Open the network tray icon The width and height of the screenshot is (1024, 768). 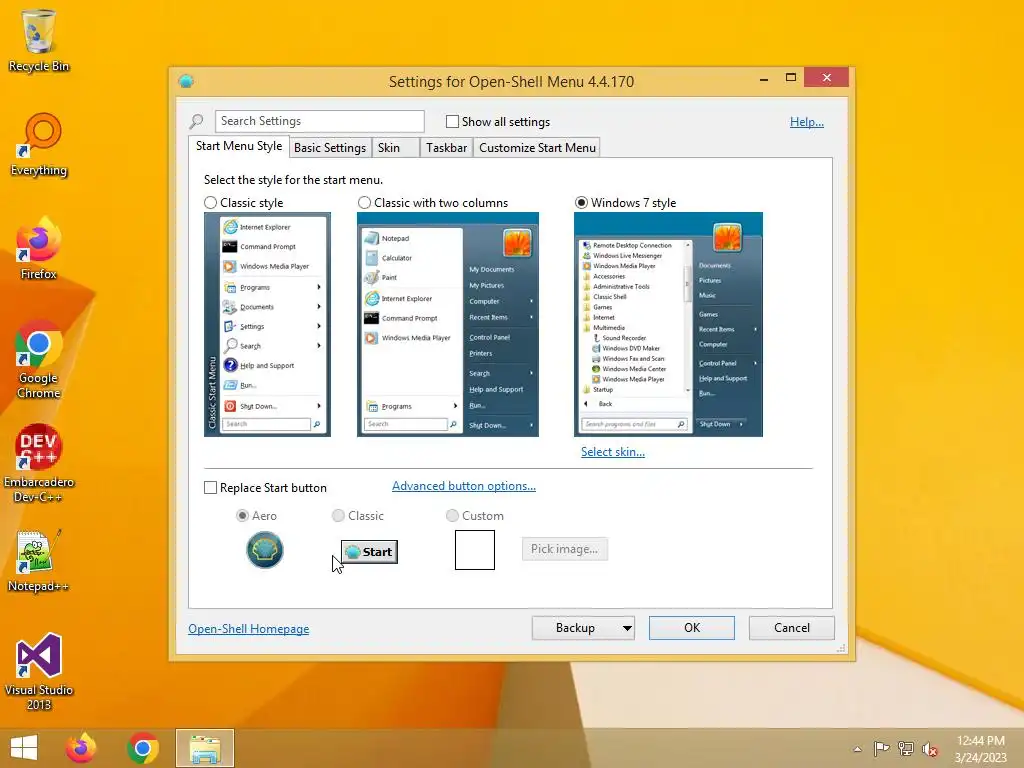click(906, 748)
